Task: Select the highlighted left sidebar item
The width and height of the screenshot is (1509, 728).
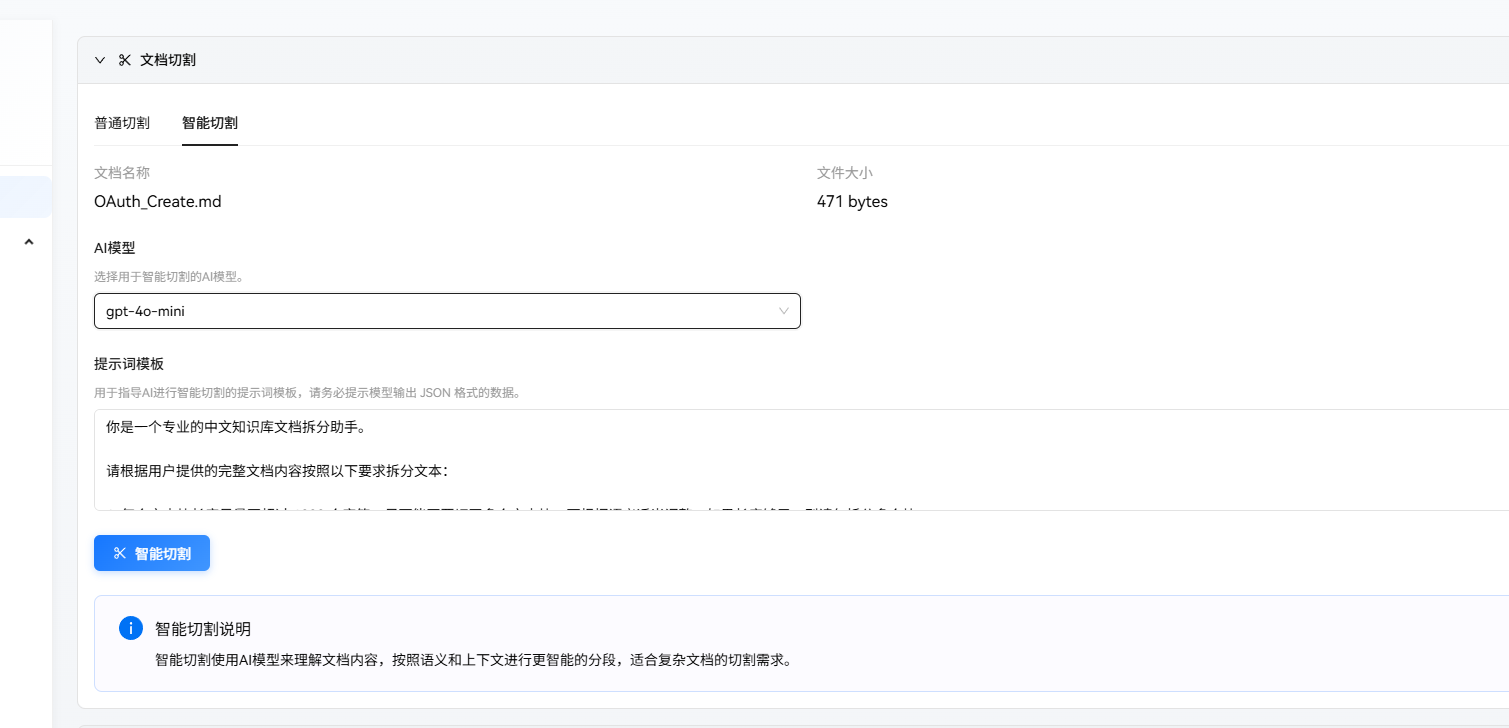Action: [x=25, y=197]
